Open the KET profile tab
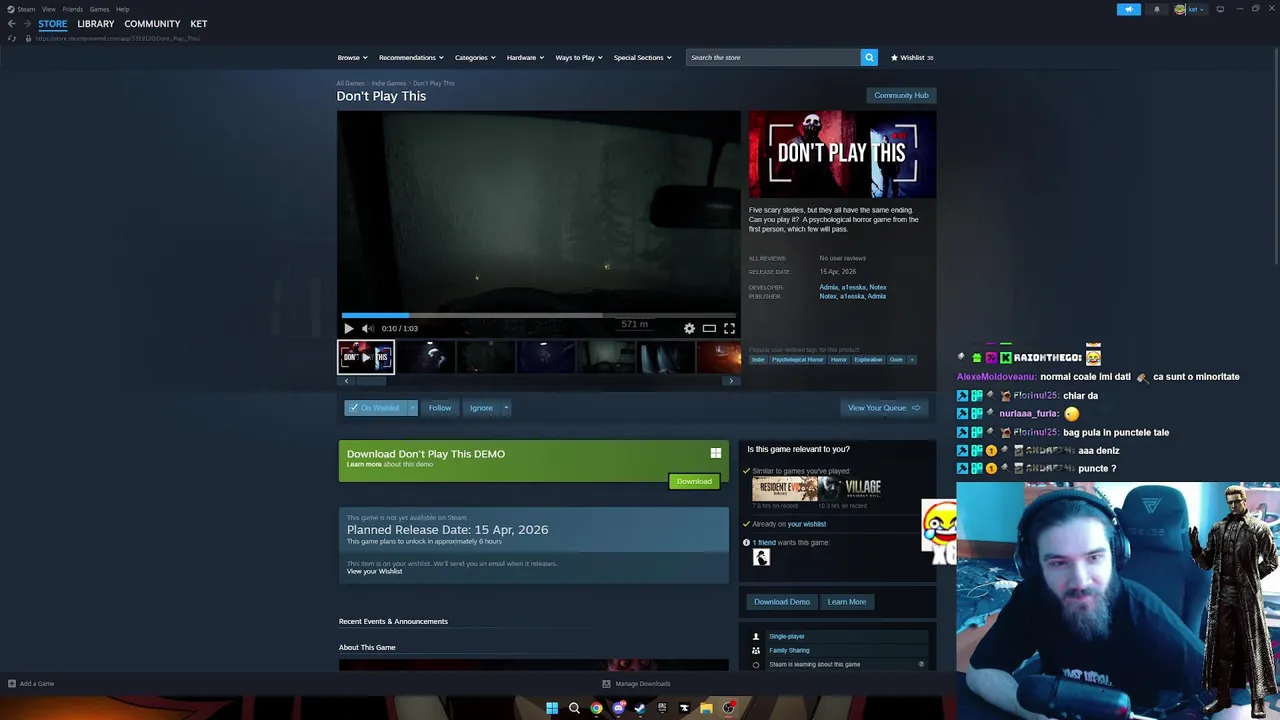This screenshot has width=1280, height=720. click(x=199, y=24)
